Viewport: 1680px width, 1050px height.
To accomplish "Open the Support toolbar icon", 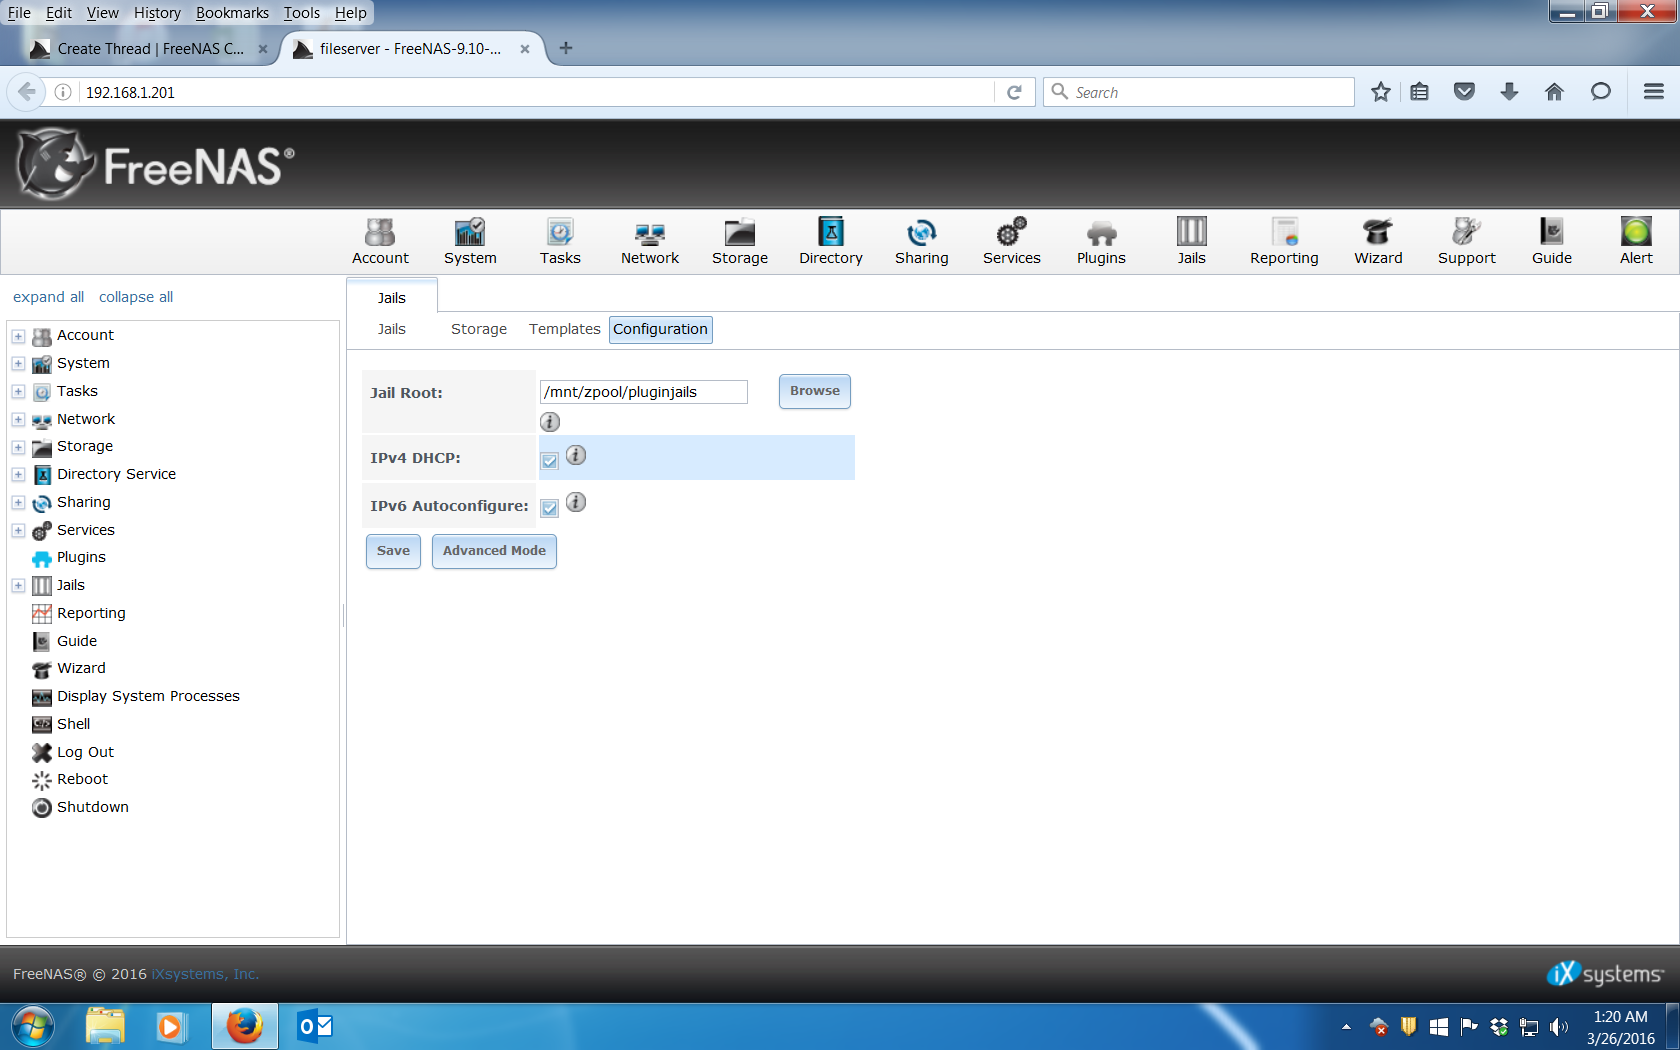I will (1467, 242).
